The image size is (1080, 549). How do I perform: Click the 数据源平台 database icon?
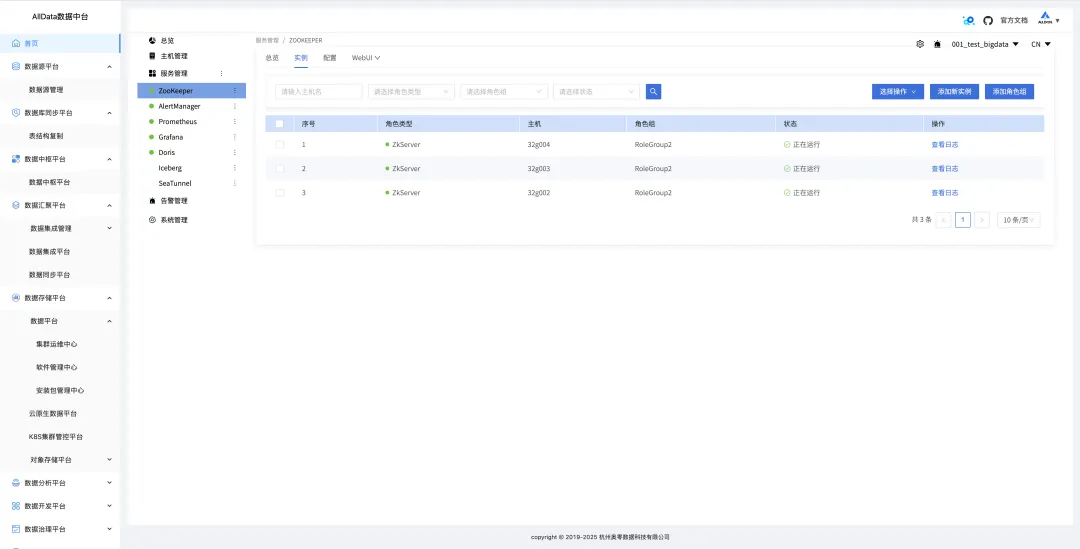tap(16, 67)
